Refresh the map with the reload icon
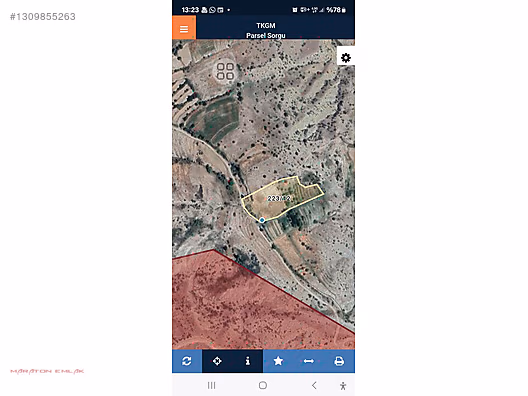Viewport: 528px width, 396px height. (x=187, y=361)
